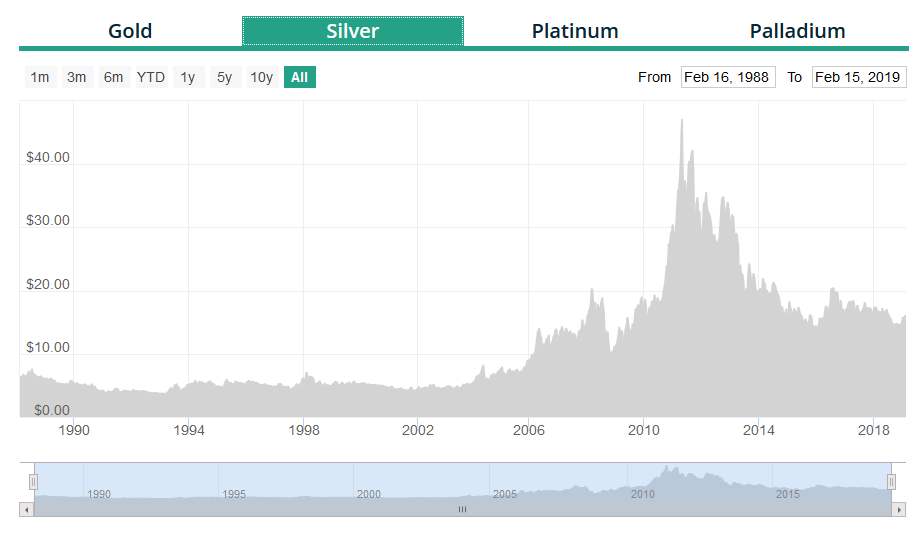Viewport: 920px width, 542px height.
Task: Click the All range button
Action: coord(299,77)
